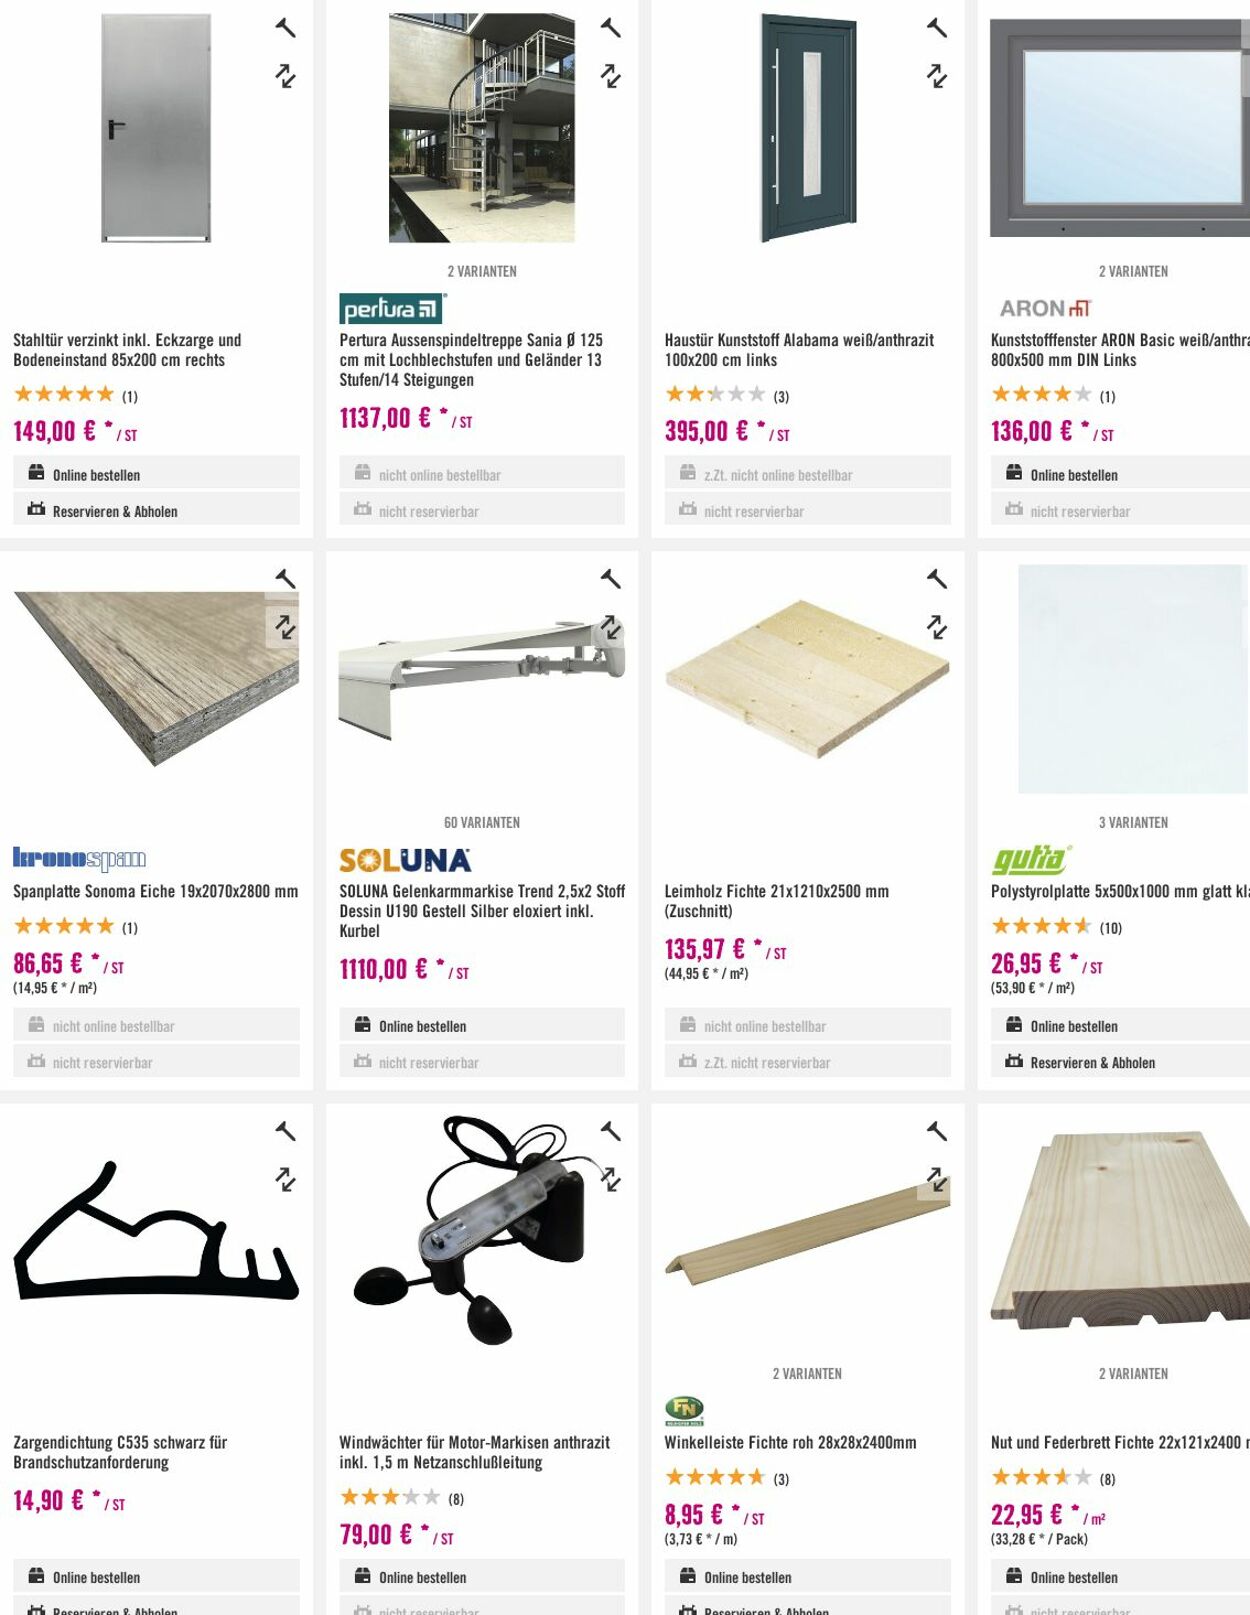Click hammer icon on Zargendichtung C535 product
Screen dimensions: 1250x1615
click(286, 1131)
